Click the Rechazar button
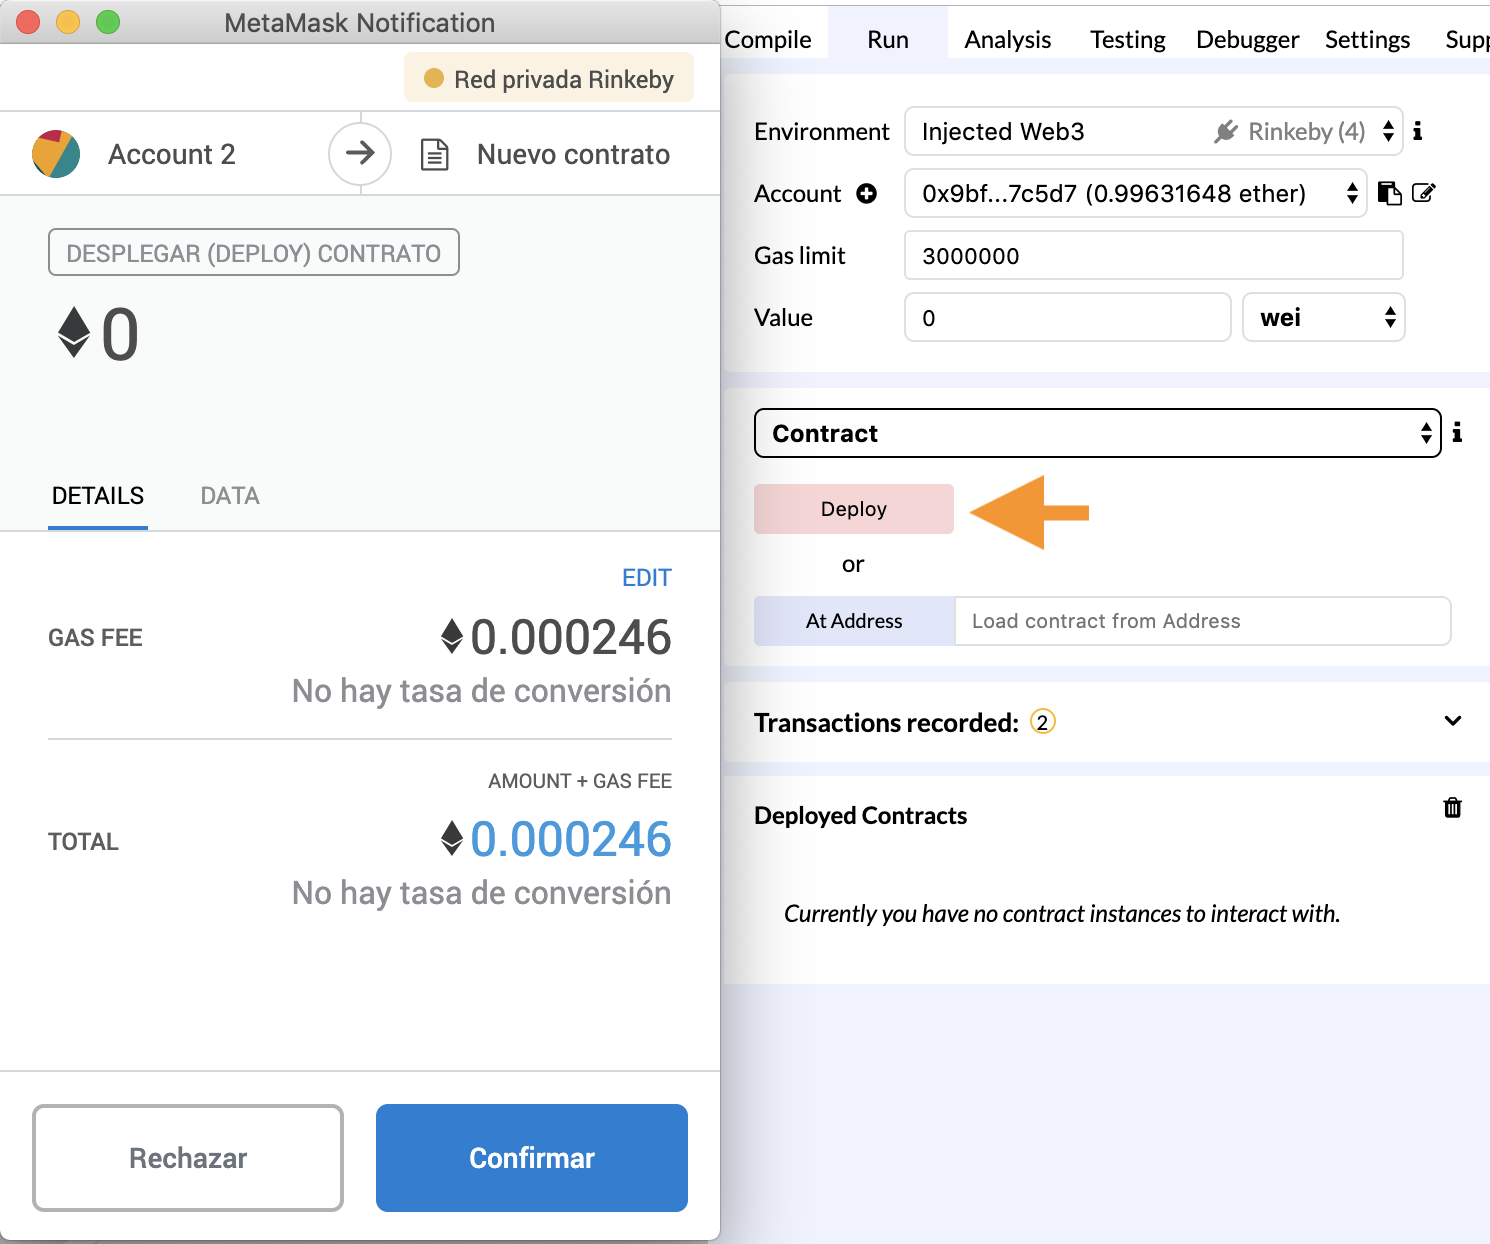This screenshot has width=1490, height=1244. click(188, 1158)
